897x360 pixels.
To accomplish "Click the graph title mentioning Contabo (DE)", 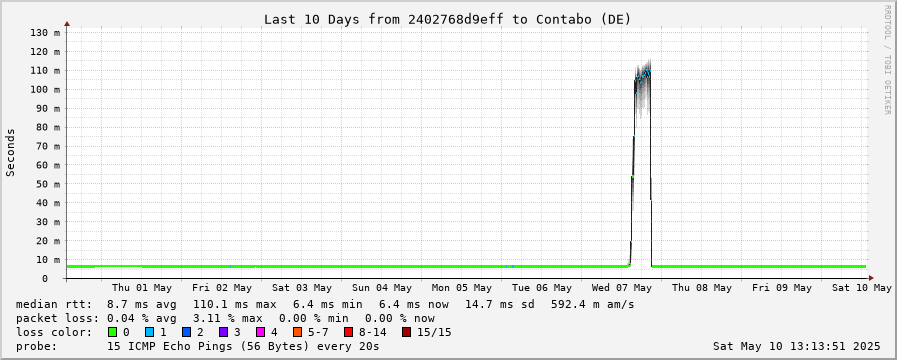I will [447, 19].
